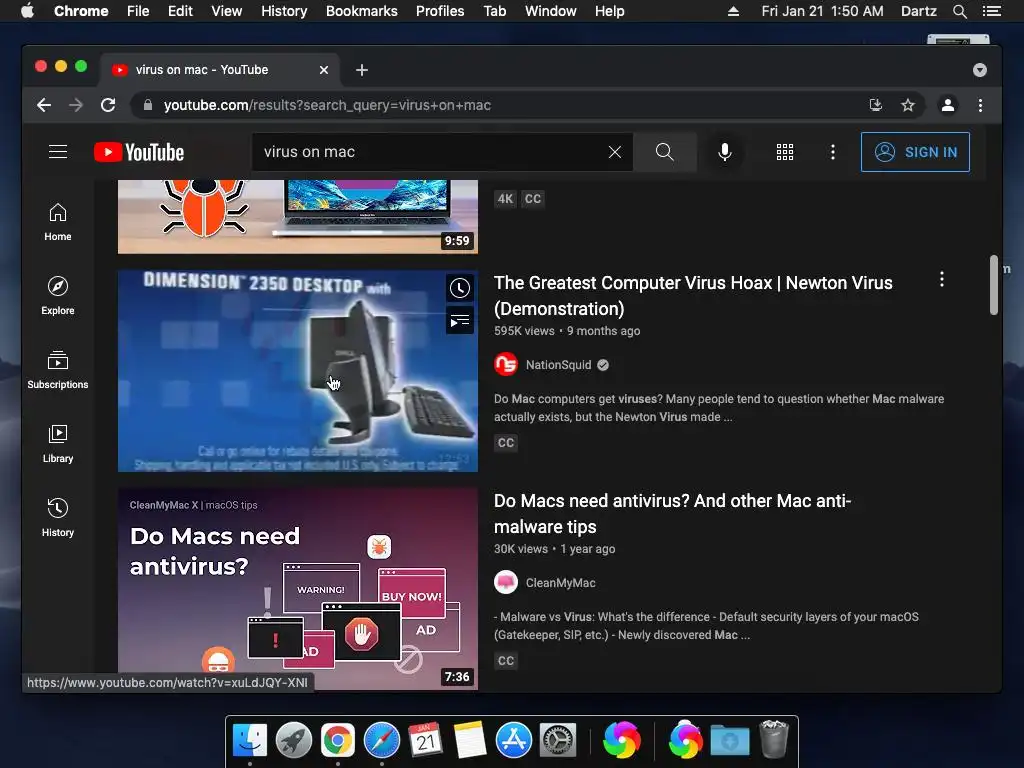Click the CleanMyMac channel avatar

(x=505, y=582)
